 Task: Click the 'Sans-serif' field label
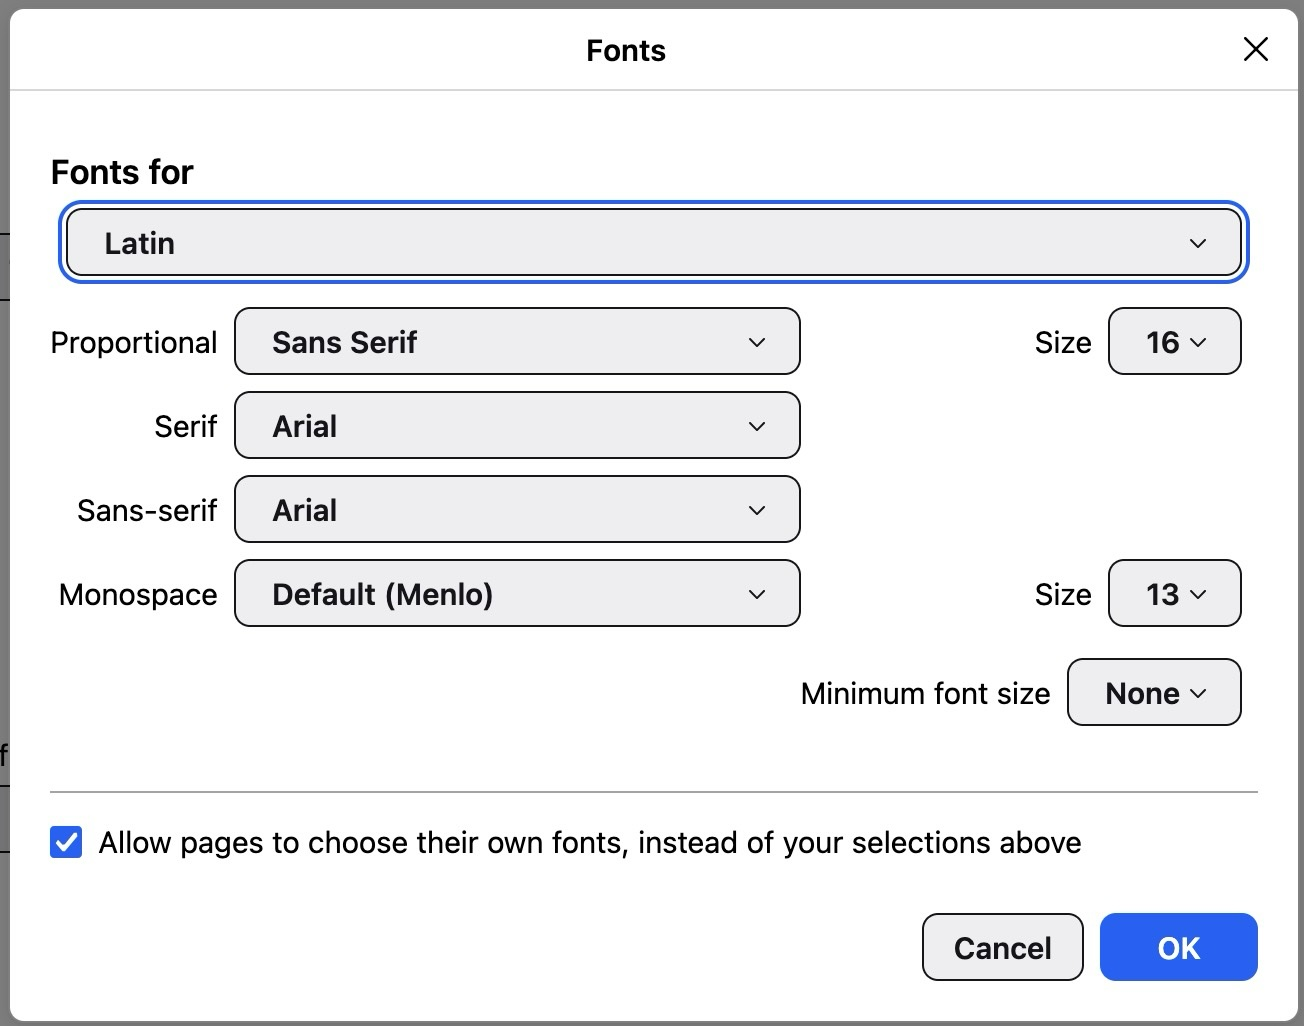[147, 510]
